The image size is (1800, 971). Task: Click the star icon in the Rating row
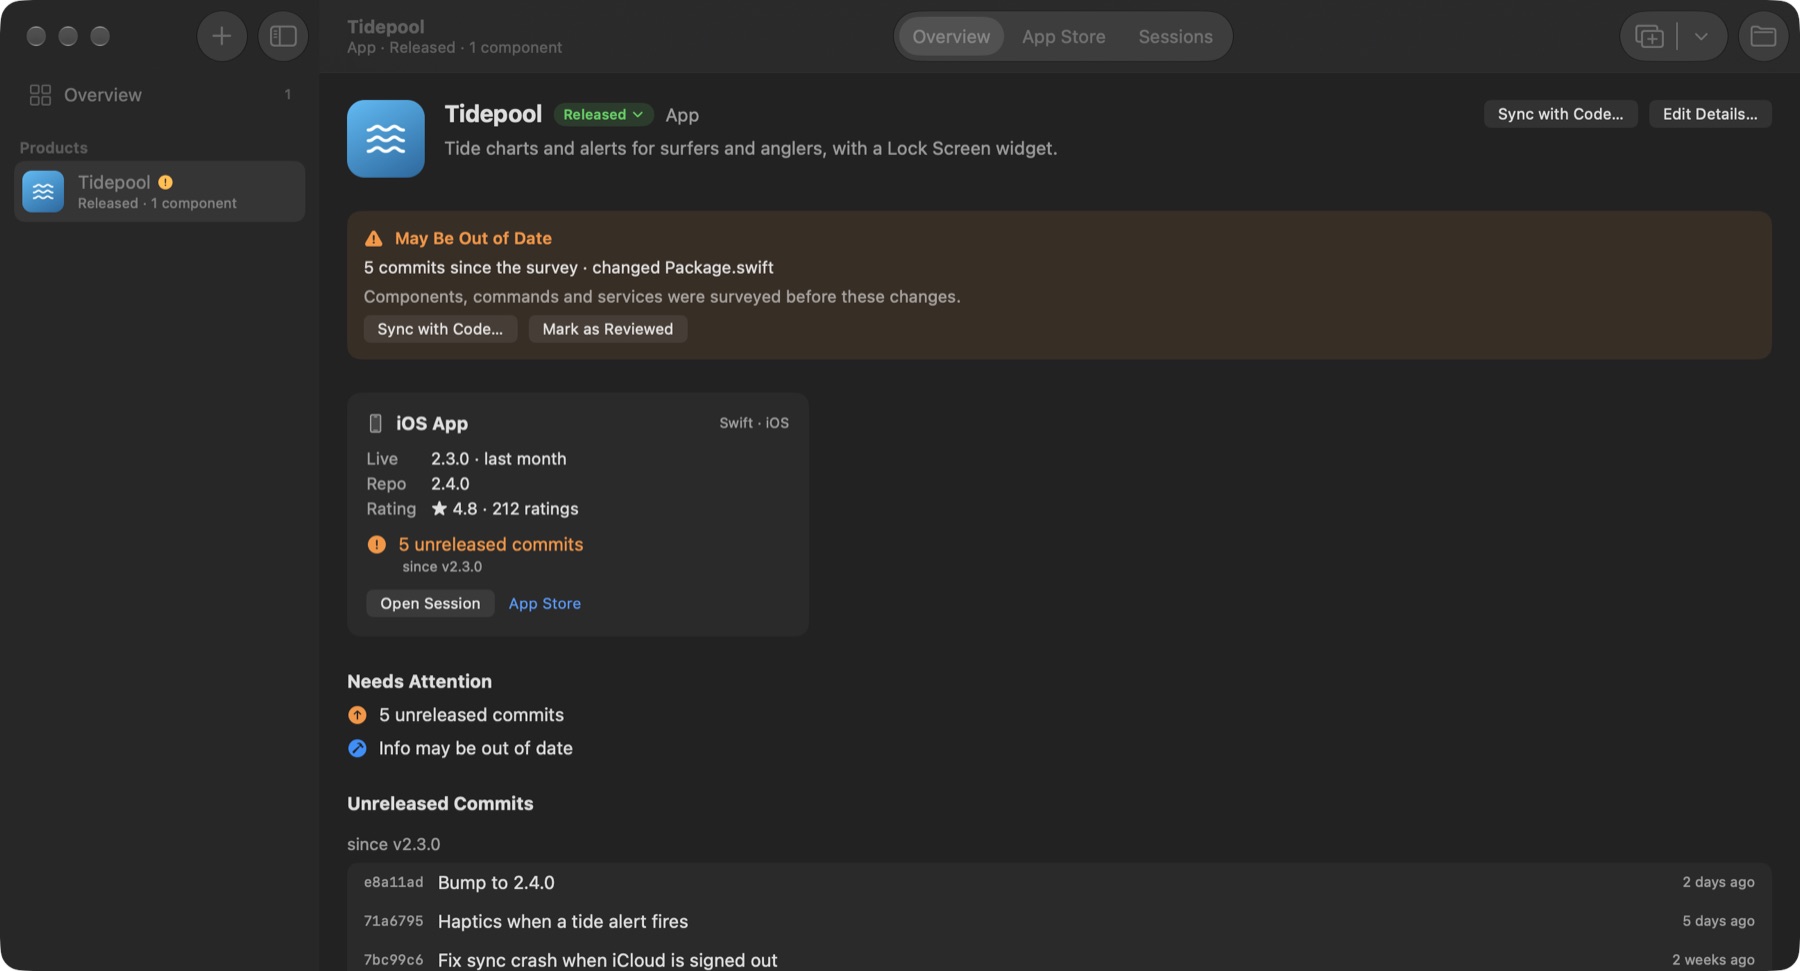pyautogui.click(x=439, y=508)
